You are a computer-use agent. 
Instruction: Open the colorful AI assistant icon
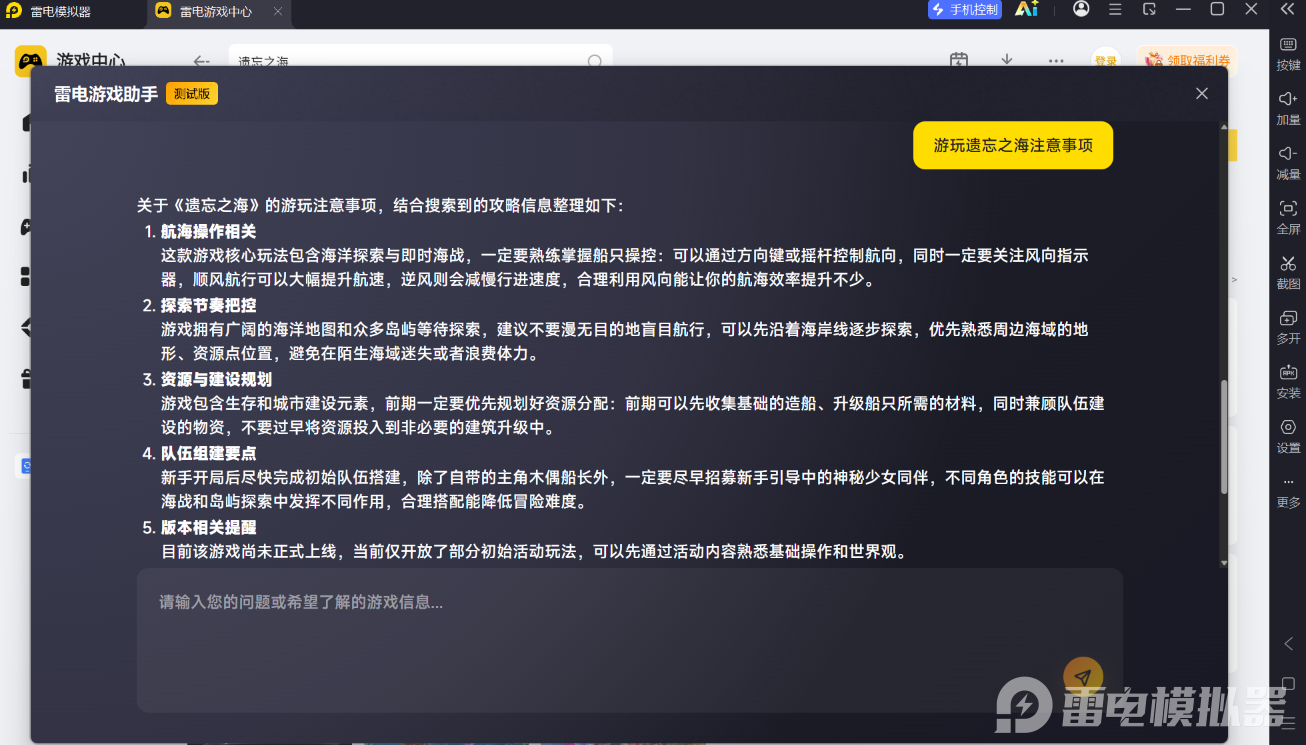click(x=1026, y=9)
